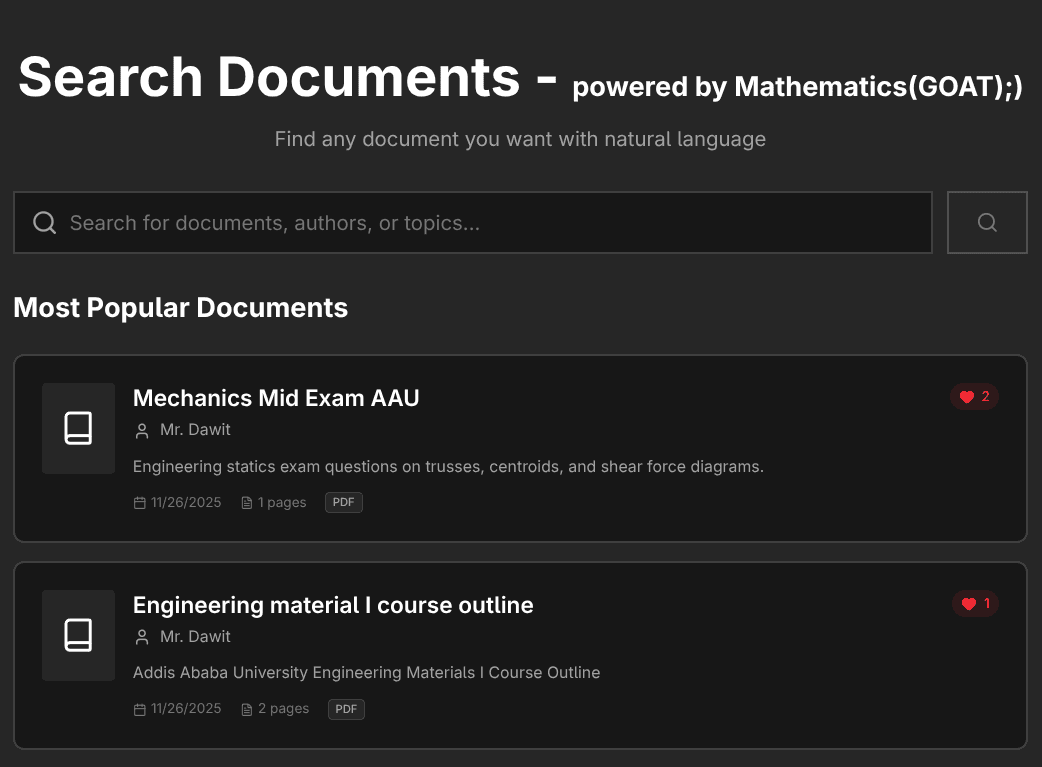Click the PDF badge on Engineering material card
Viewport: 1042px width, 767px height.
point(346,709)
